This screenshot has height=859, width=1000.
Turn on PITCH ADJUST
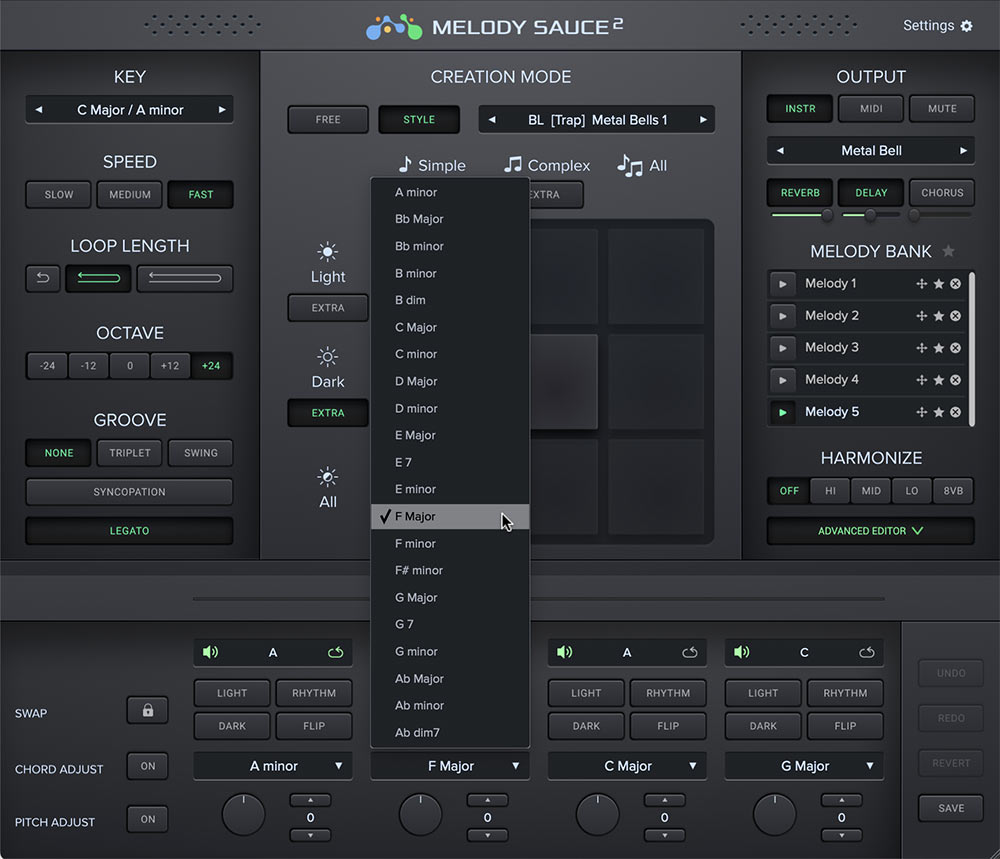point(147,819)
